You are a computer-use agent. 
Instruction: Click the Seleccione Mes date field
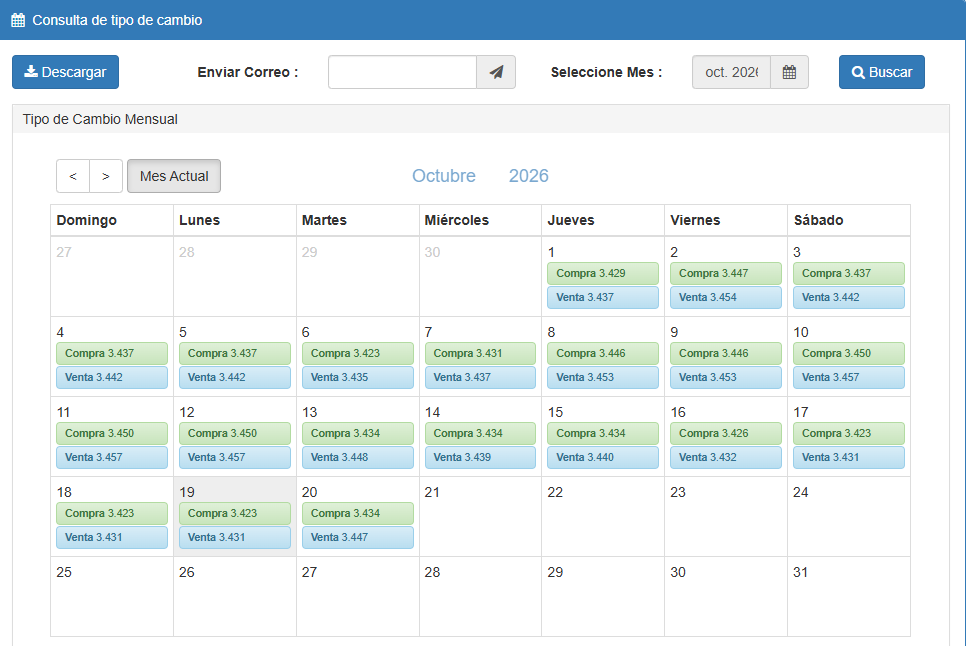pyautogui.click(x=731, y=72)
